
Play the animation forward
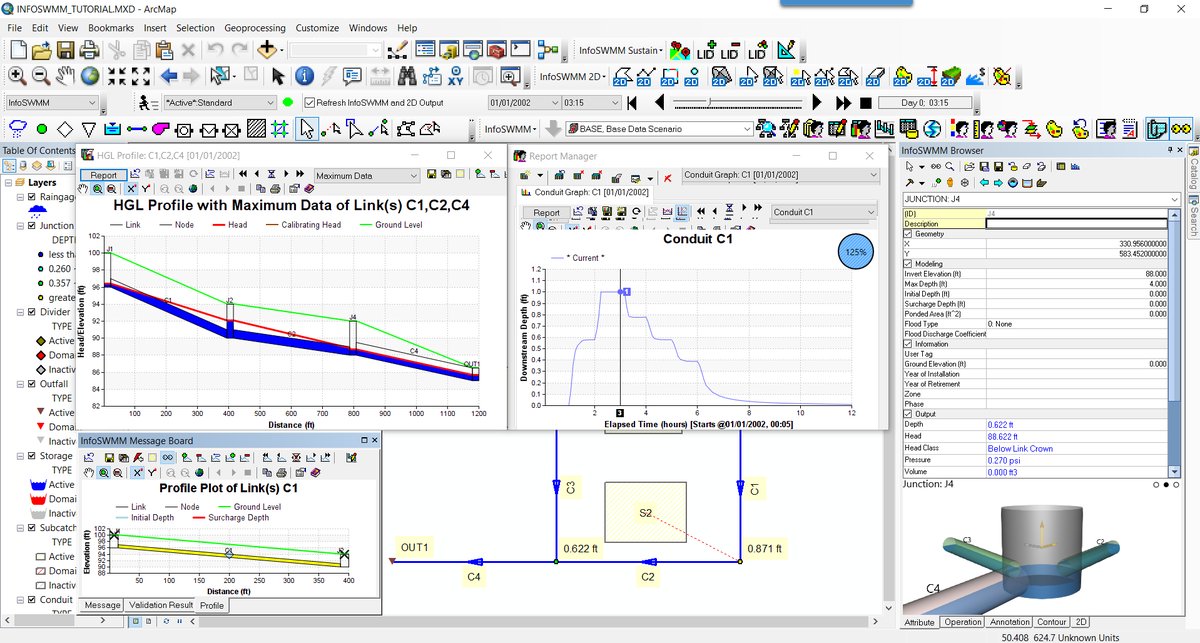pyautogui.click(x=817, y=102)
